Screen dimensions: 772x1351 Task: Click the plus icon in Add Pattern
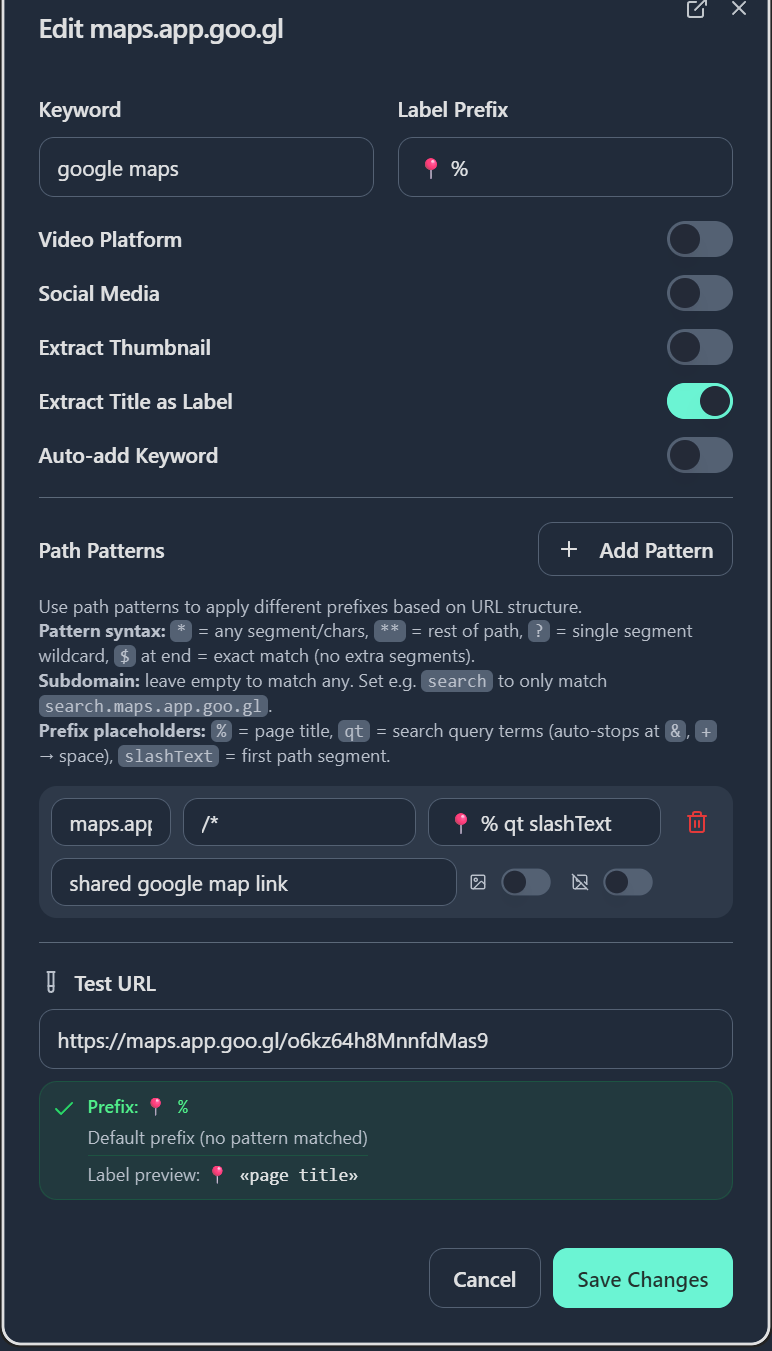(569, 549)
